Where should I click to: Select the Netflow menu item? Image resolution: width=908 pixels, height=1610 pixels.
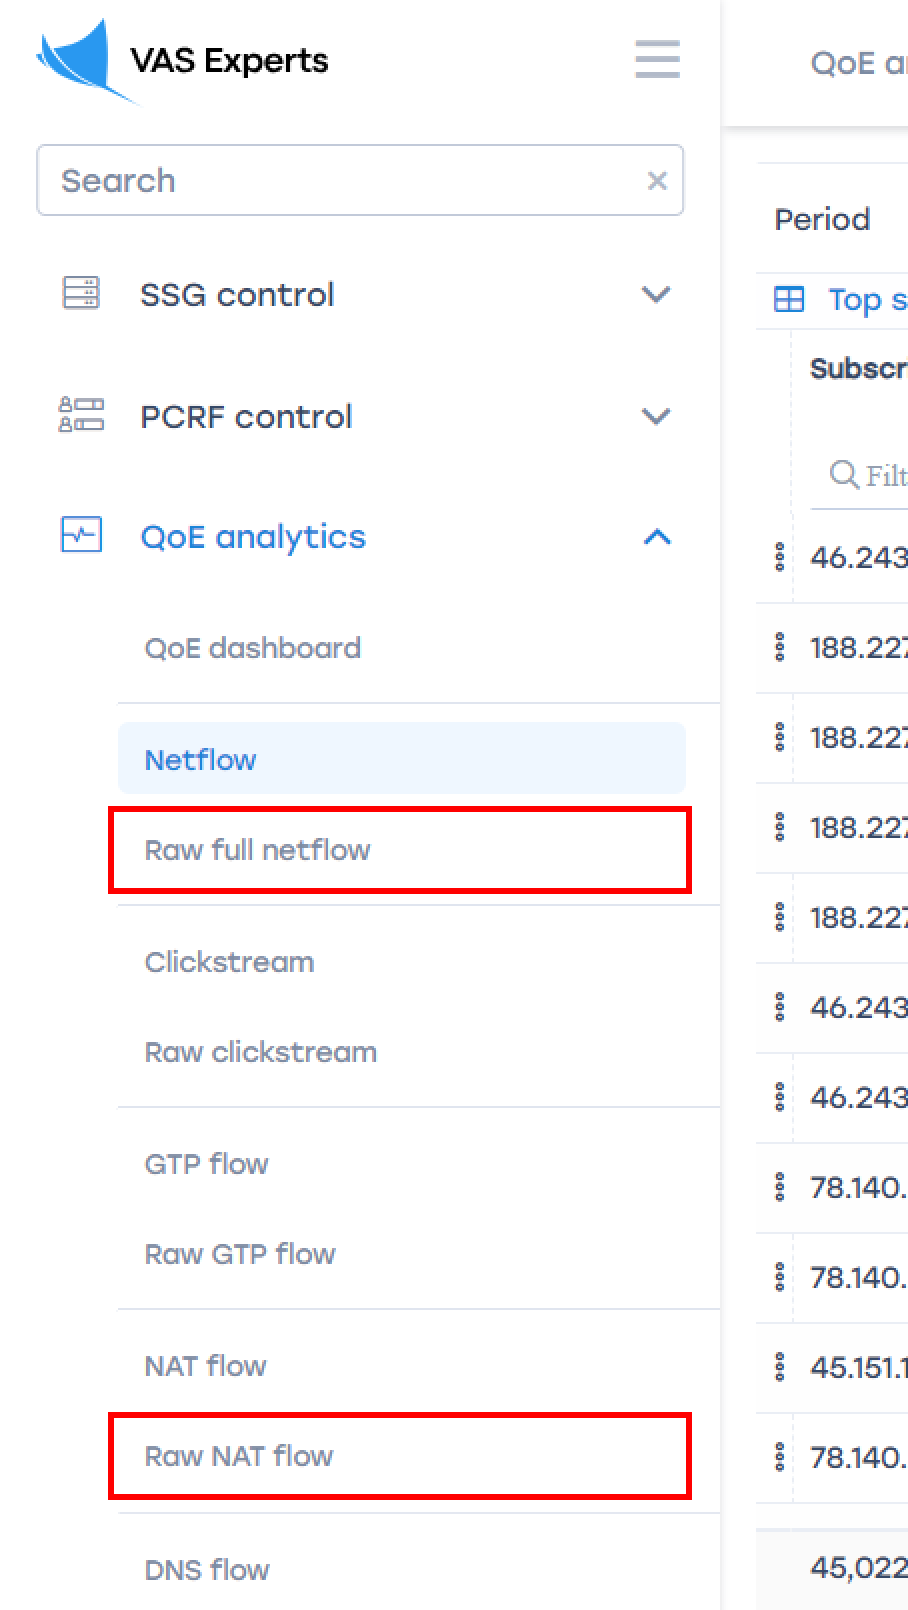point(200,760)
